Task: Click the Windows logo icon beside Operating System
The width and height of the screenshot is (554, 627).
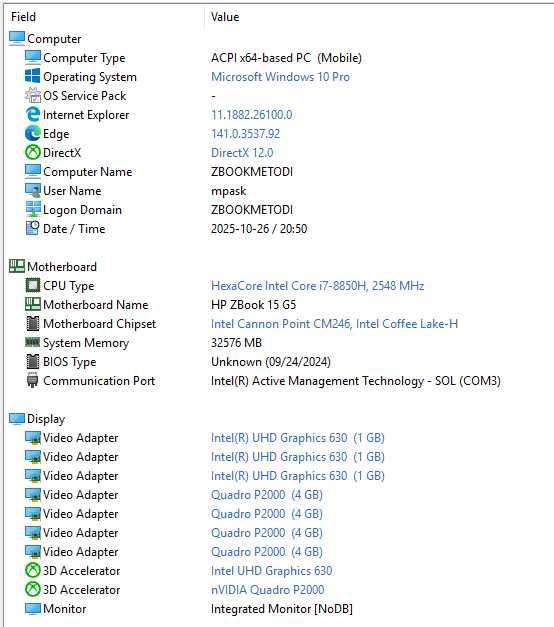Action: pos(33,76)
